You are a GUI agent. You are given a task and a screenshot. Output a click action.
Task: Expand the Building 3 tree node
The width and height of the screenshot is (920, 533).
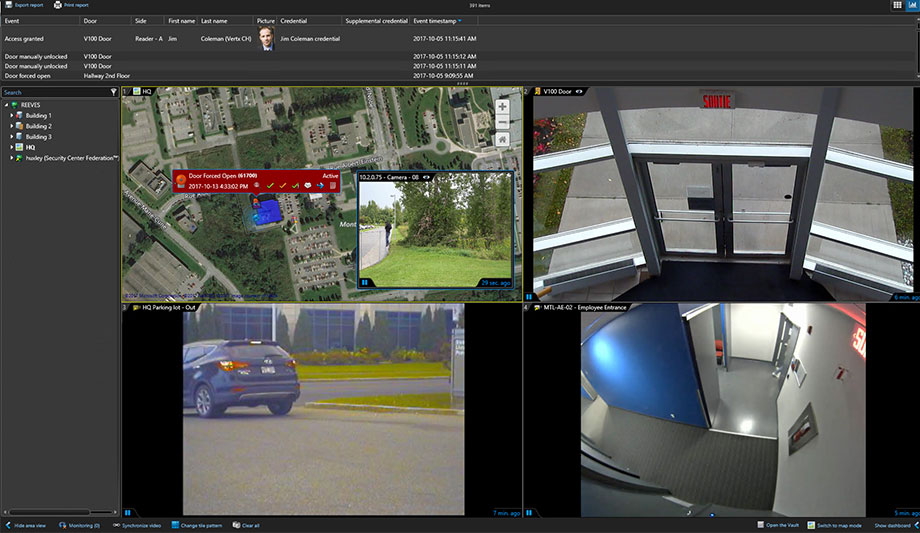12,137
